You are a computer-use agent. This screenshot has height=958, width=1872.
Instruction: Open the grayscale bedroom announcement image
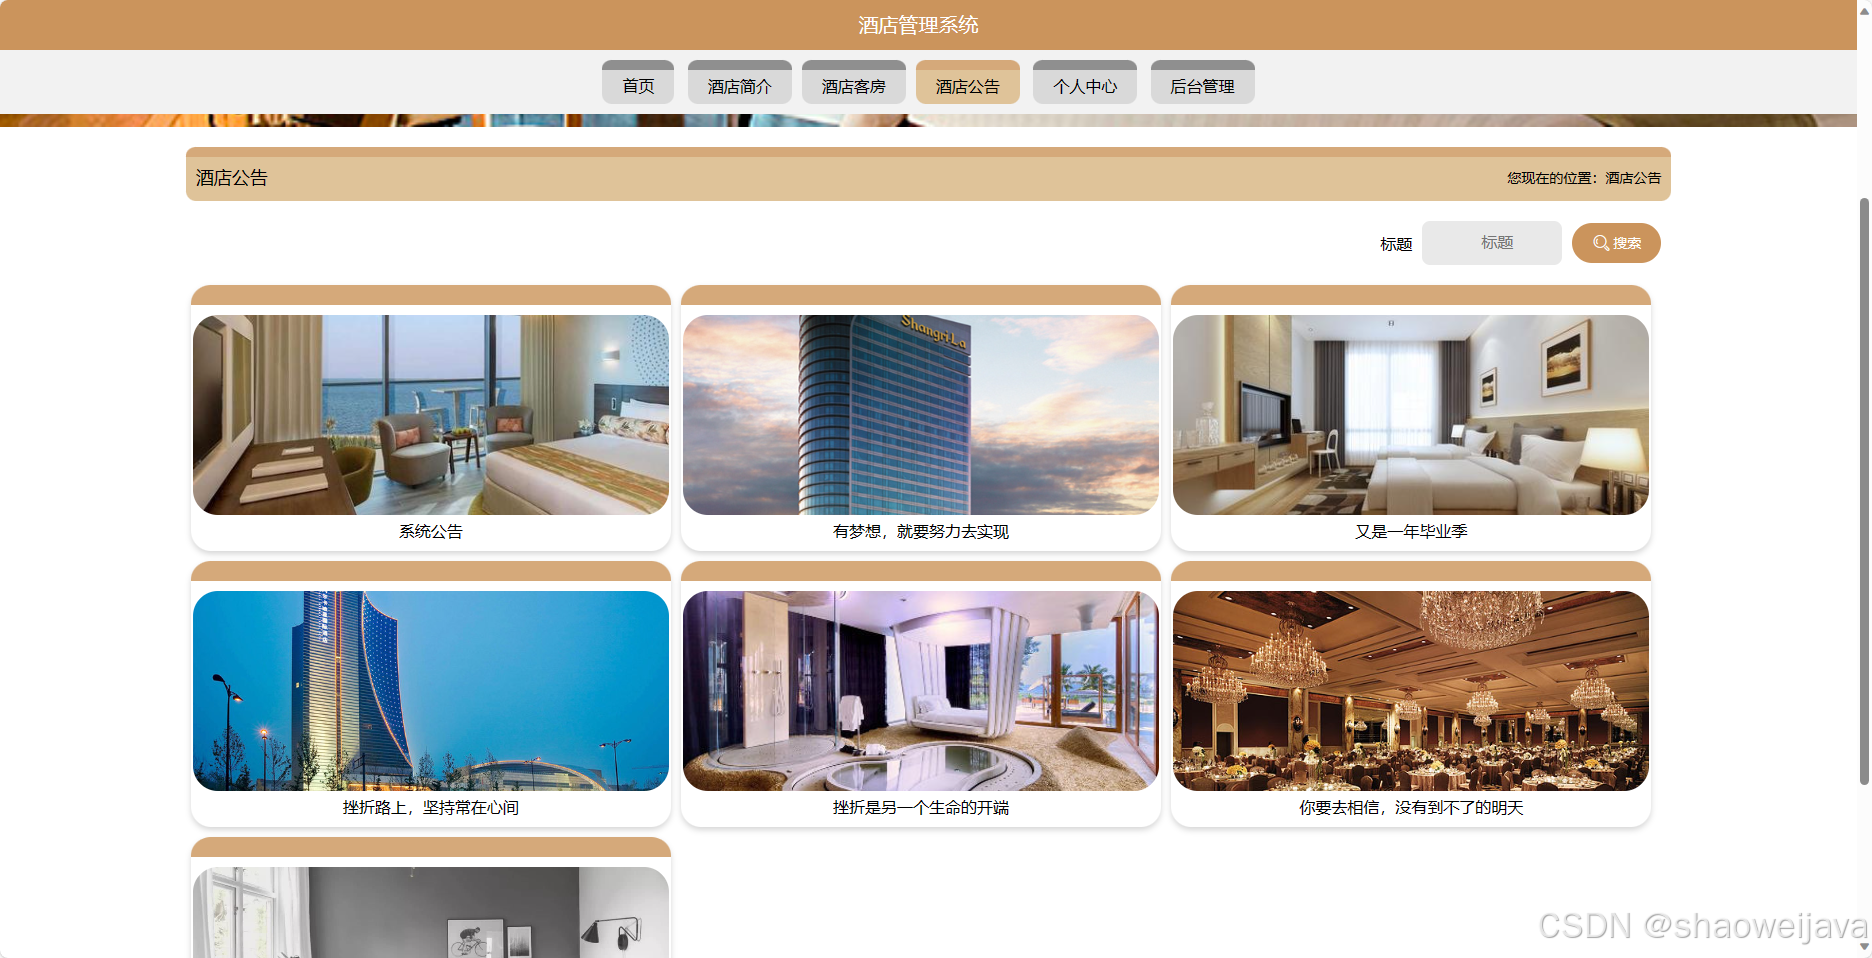(431, 912)
